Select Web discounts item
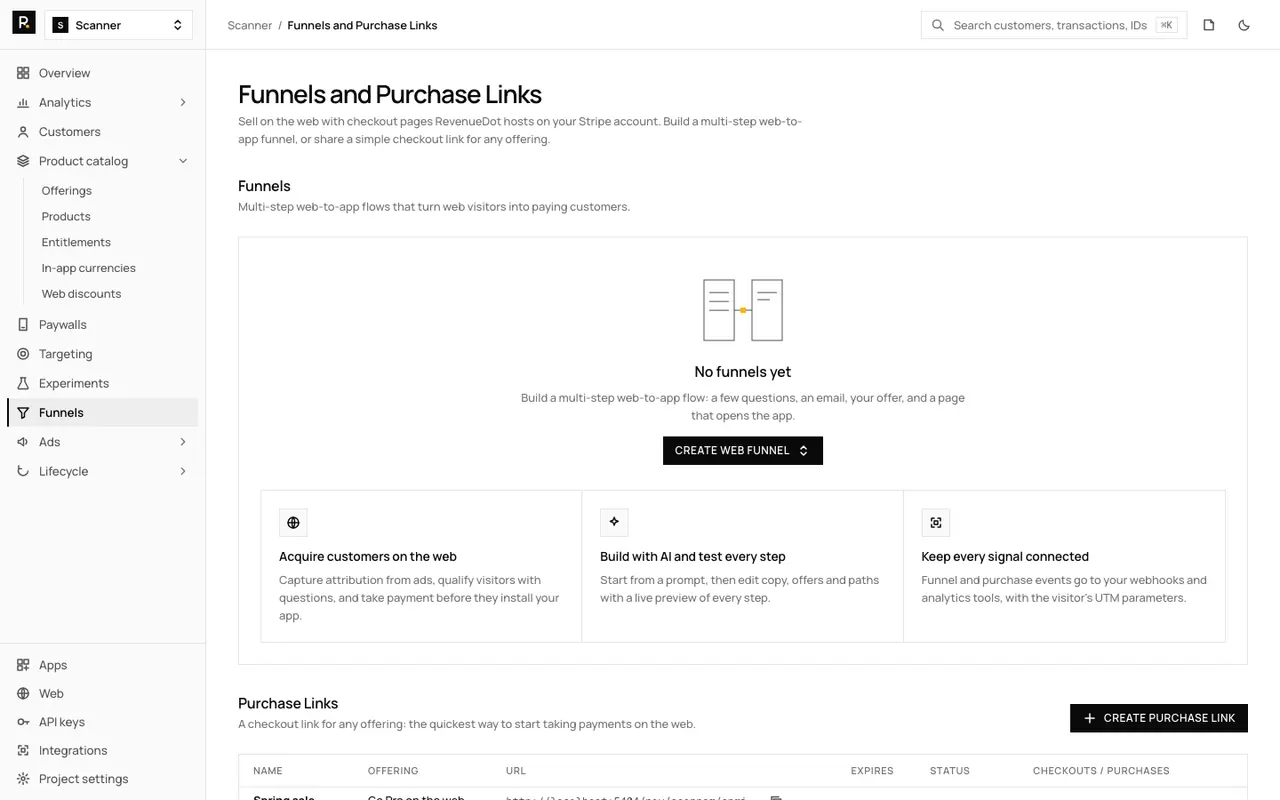1280x800 pixels. click(81, 294)
